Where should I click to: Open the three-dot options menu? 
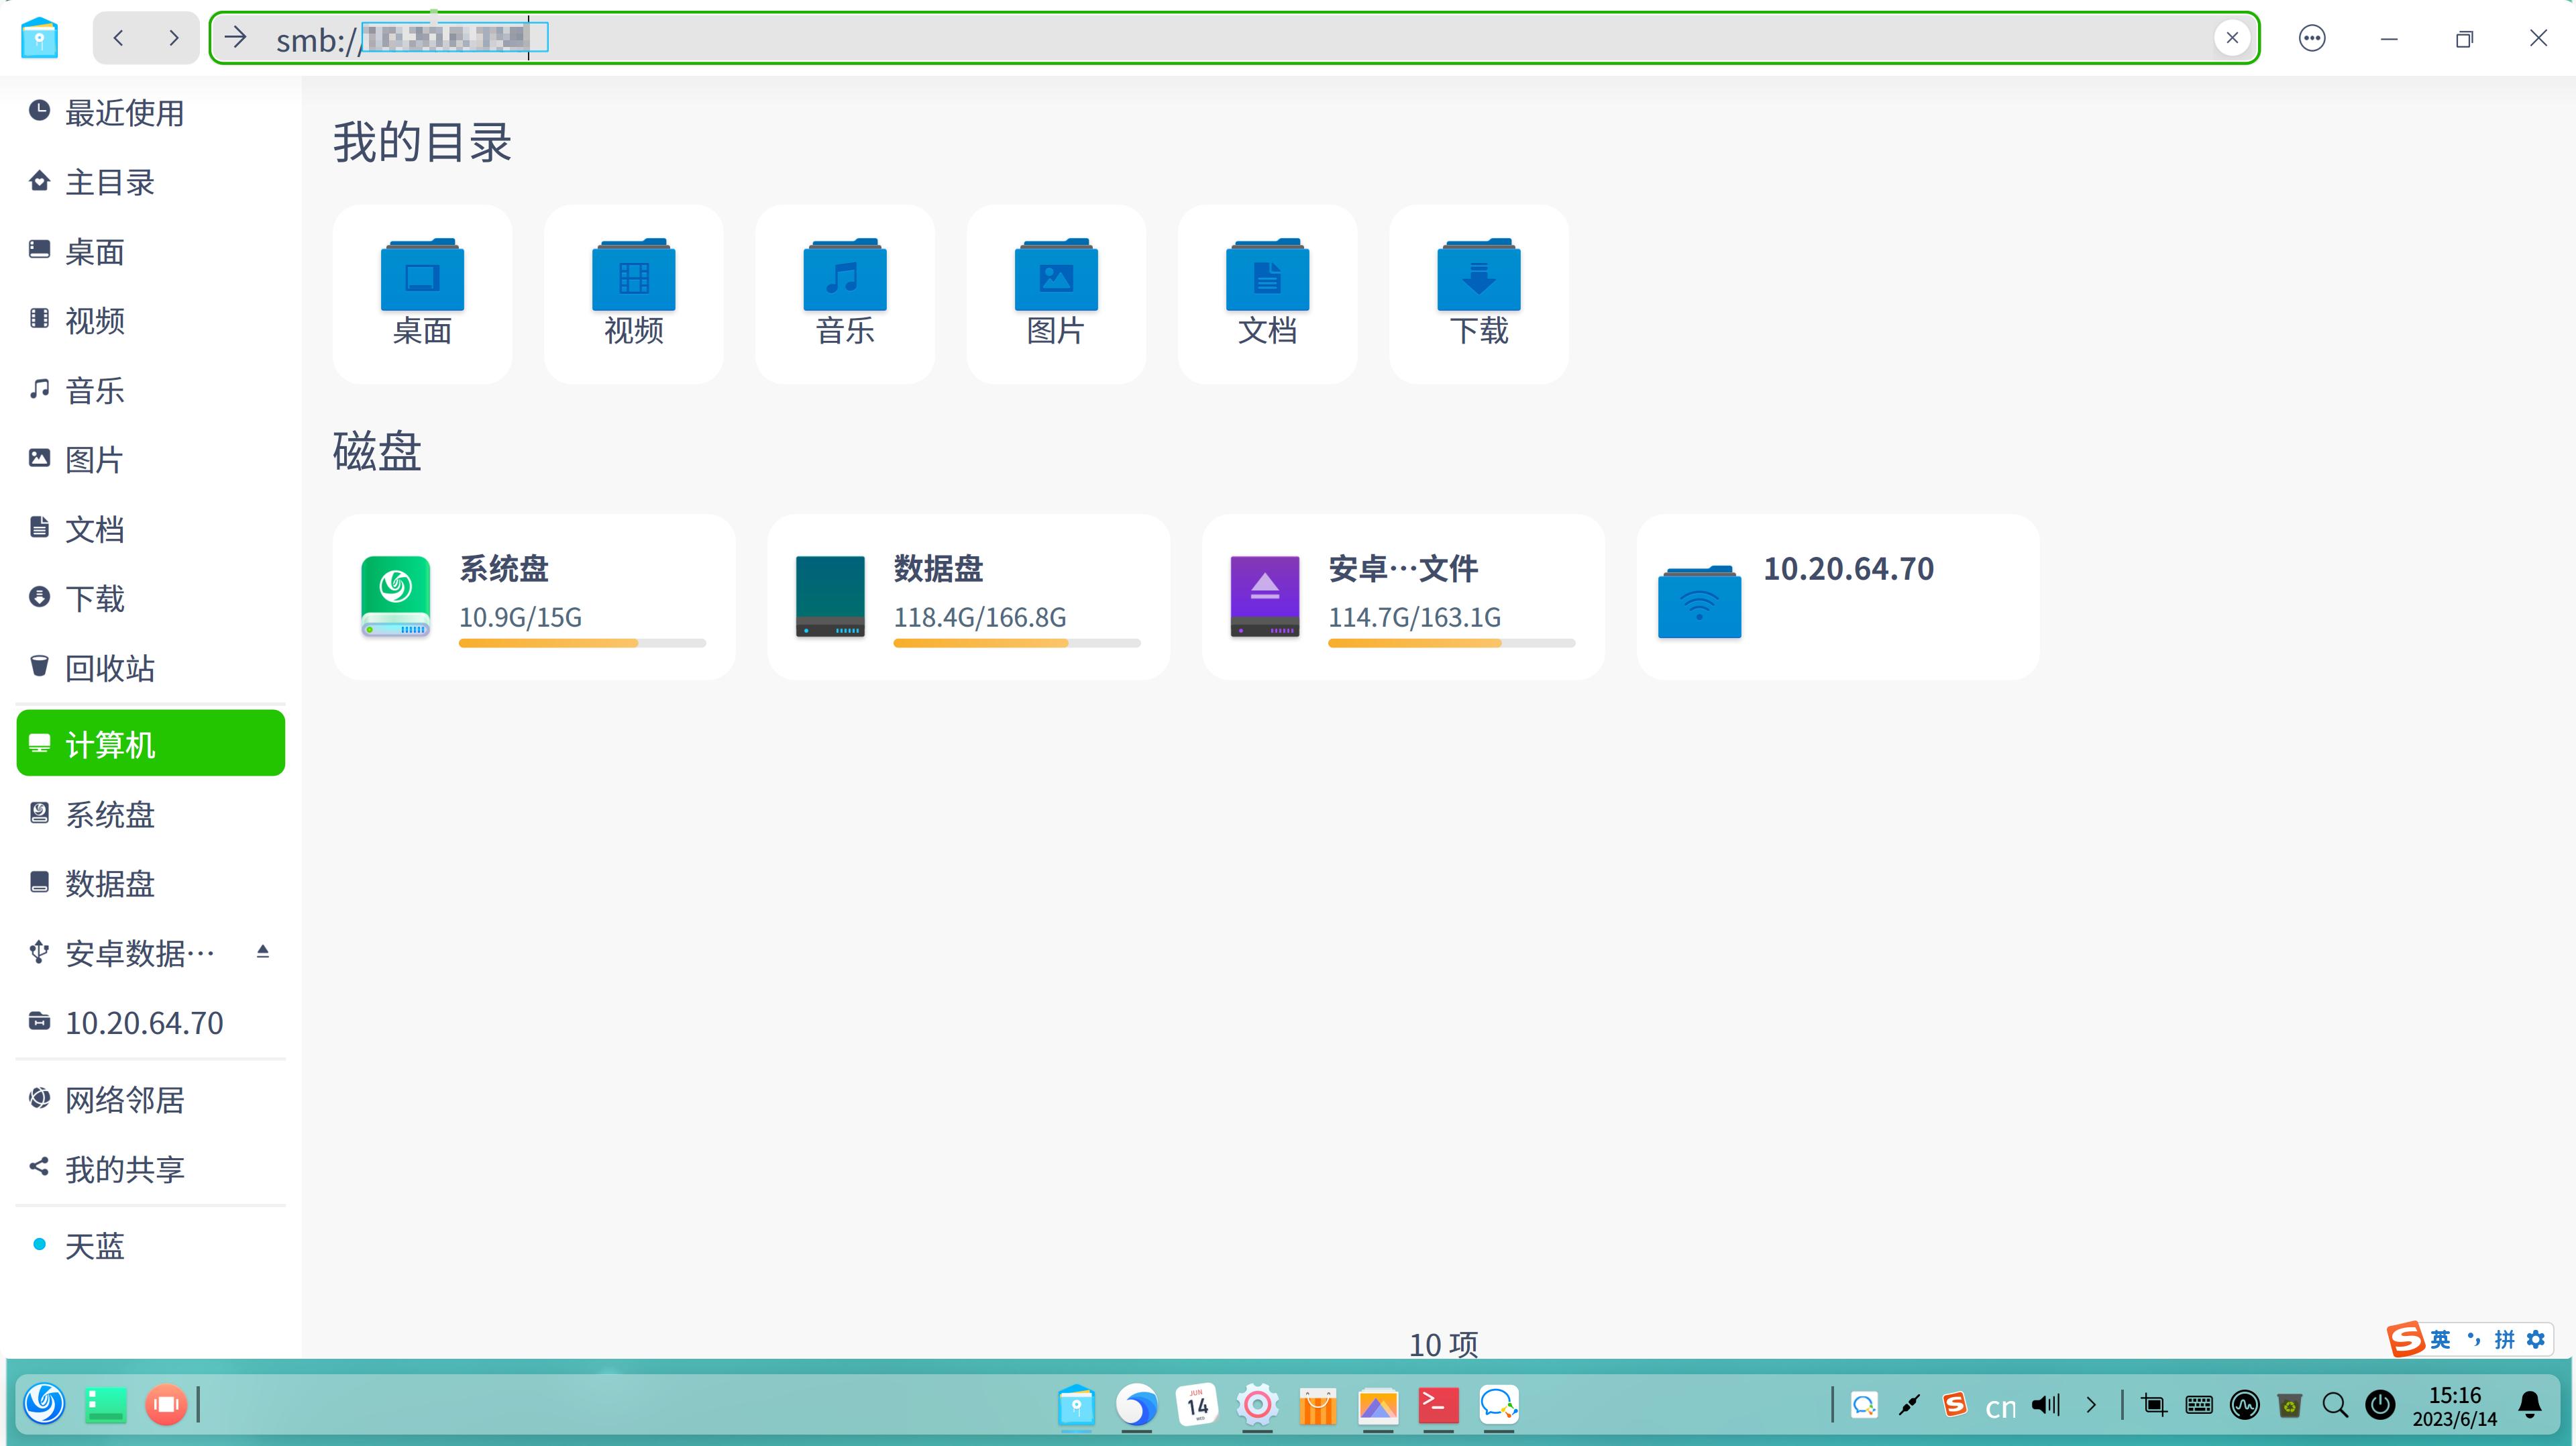pyautogui.click(x=2312, y=38)
